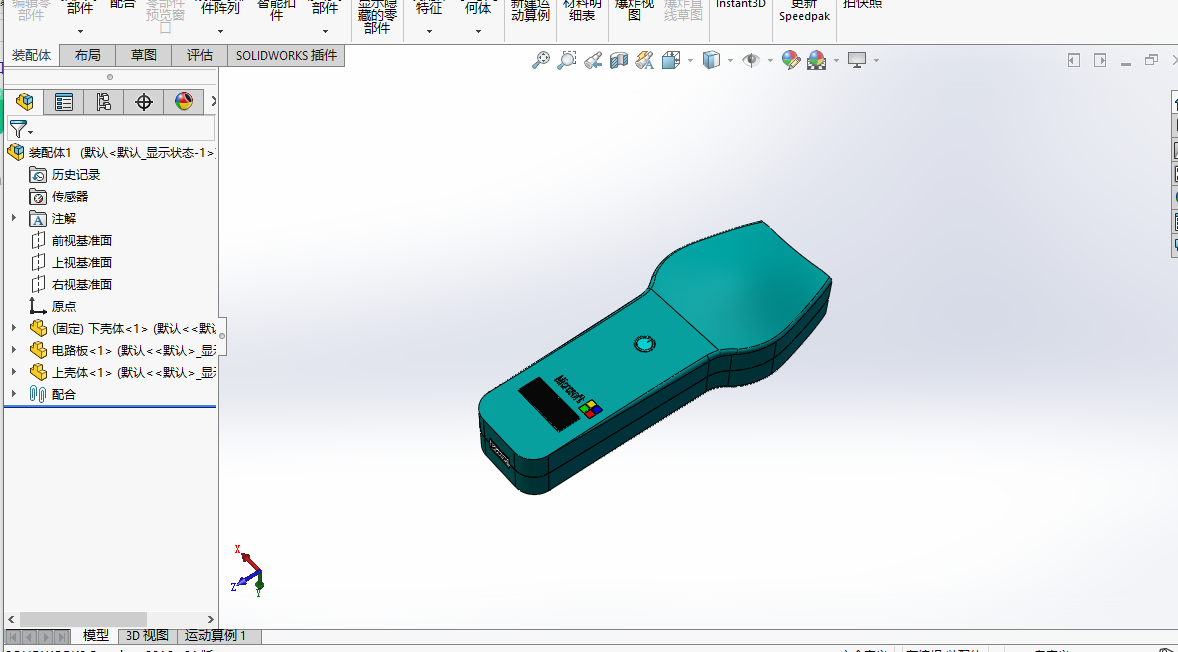Image resolution: width=1178 pixels, height=652 pixels.
Task: Switch to 评估 ribbon tab
Action: tap(200, 55)
